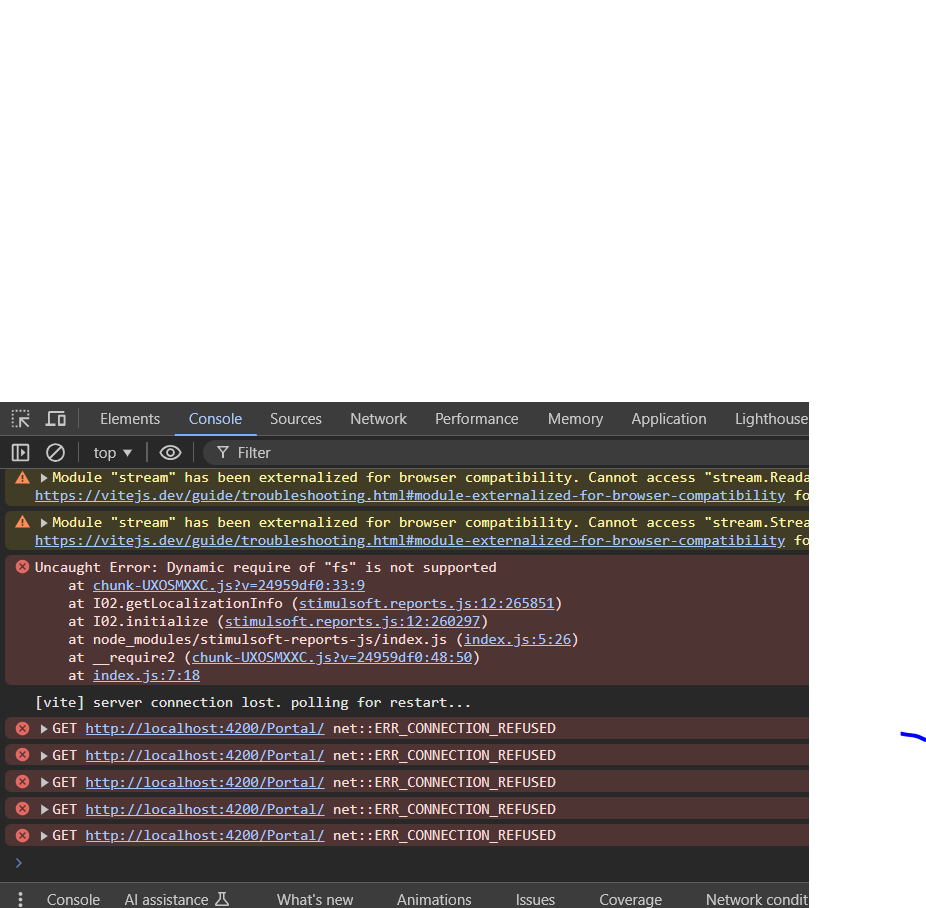Click the second stream warning triangle icon
Screen dimensions: 926x908
click(22, 522)
